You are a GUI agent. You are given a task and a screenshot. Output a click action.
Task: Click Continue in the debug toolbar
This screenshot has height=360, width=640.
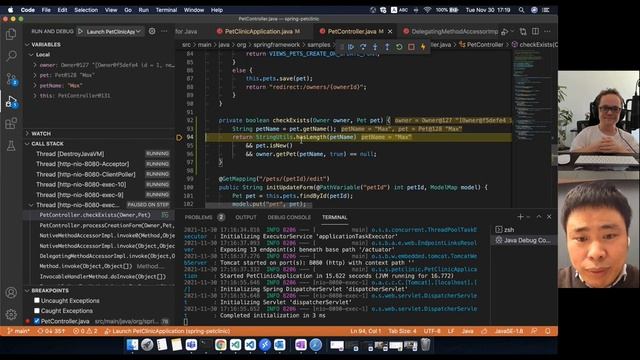pos(351,47)
